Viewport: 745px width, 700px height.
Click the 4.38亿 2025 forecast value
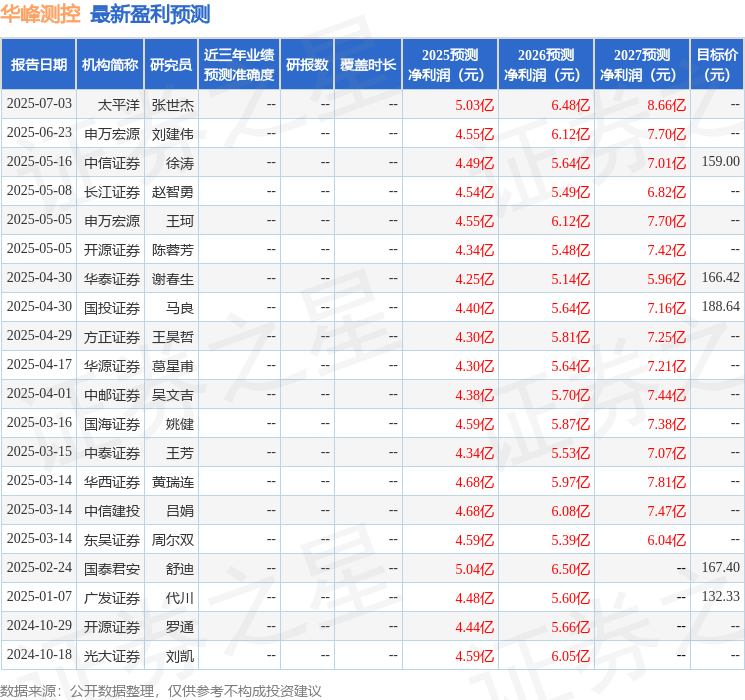(x=475, y=395)
